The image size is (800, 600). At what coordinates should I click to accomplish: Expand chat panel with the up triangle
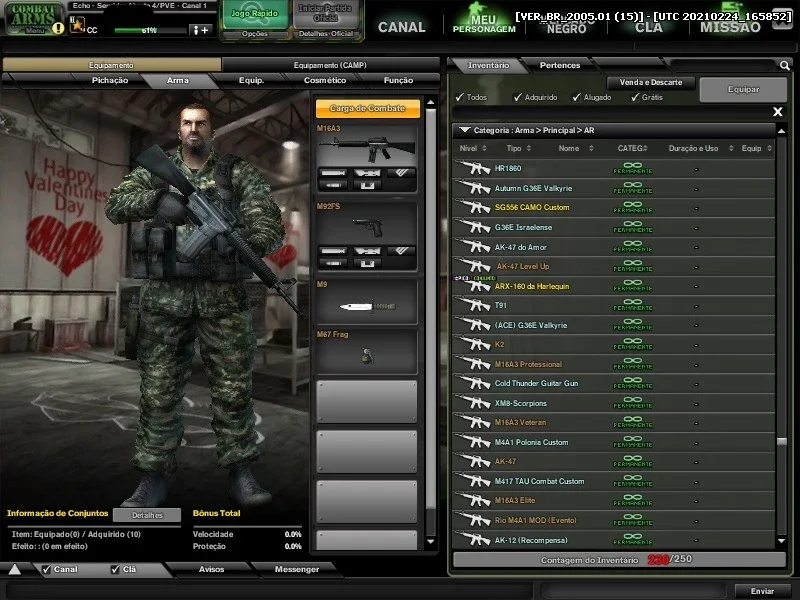click(x=15, y=569)
